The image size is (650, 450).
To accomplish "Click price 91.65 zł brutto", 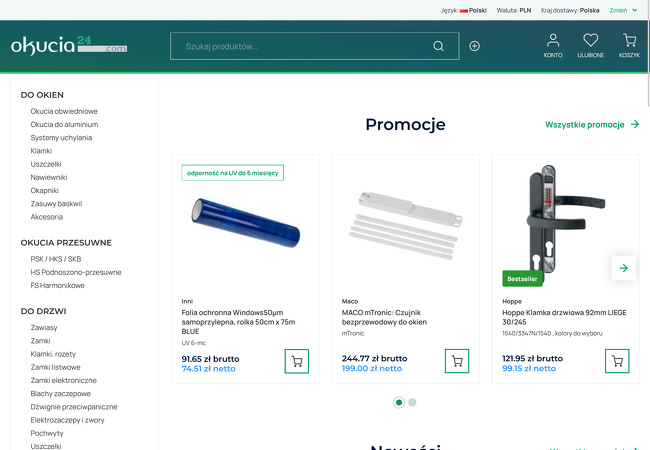I will click(x=210, y=359).
